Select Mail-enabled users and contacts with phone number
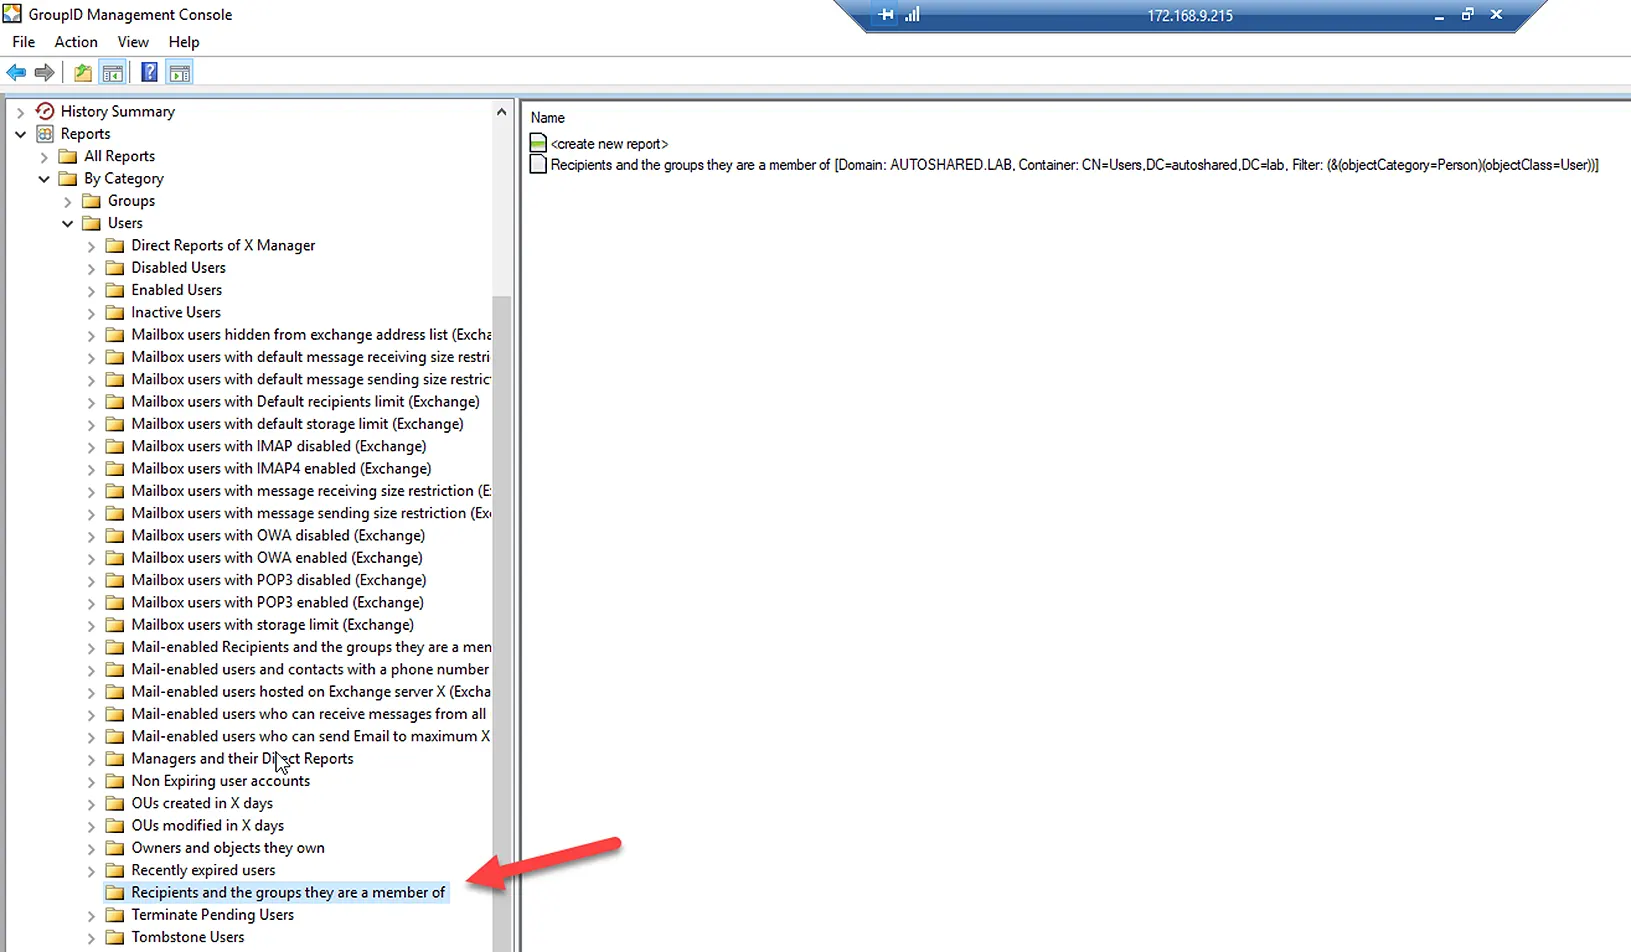 pyautogui.click(x=310, y=669)
